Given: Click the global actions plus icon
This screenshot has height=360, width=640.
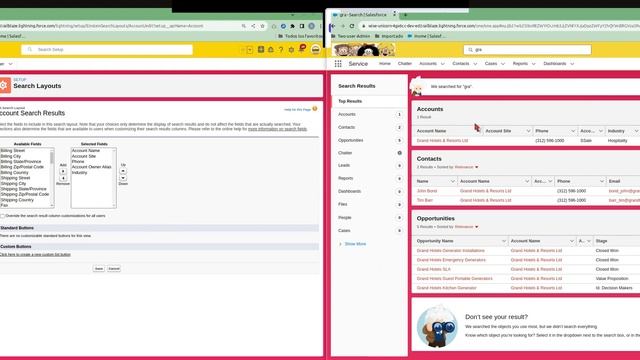Looking at the screenshot, I should 261,49.
